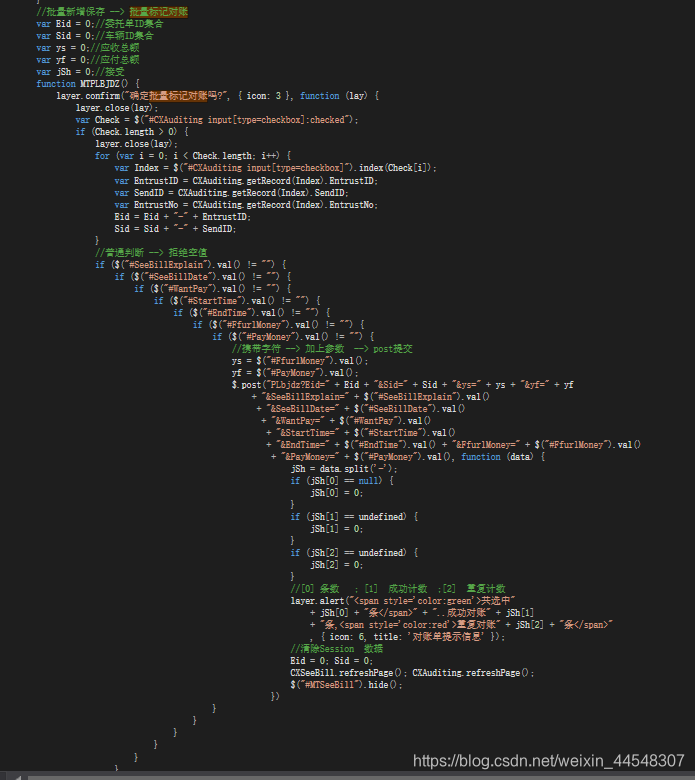Click the line starting 'var Index = $('
The height and width of the screenshot is (780, 695).
pos(276,168)
